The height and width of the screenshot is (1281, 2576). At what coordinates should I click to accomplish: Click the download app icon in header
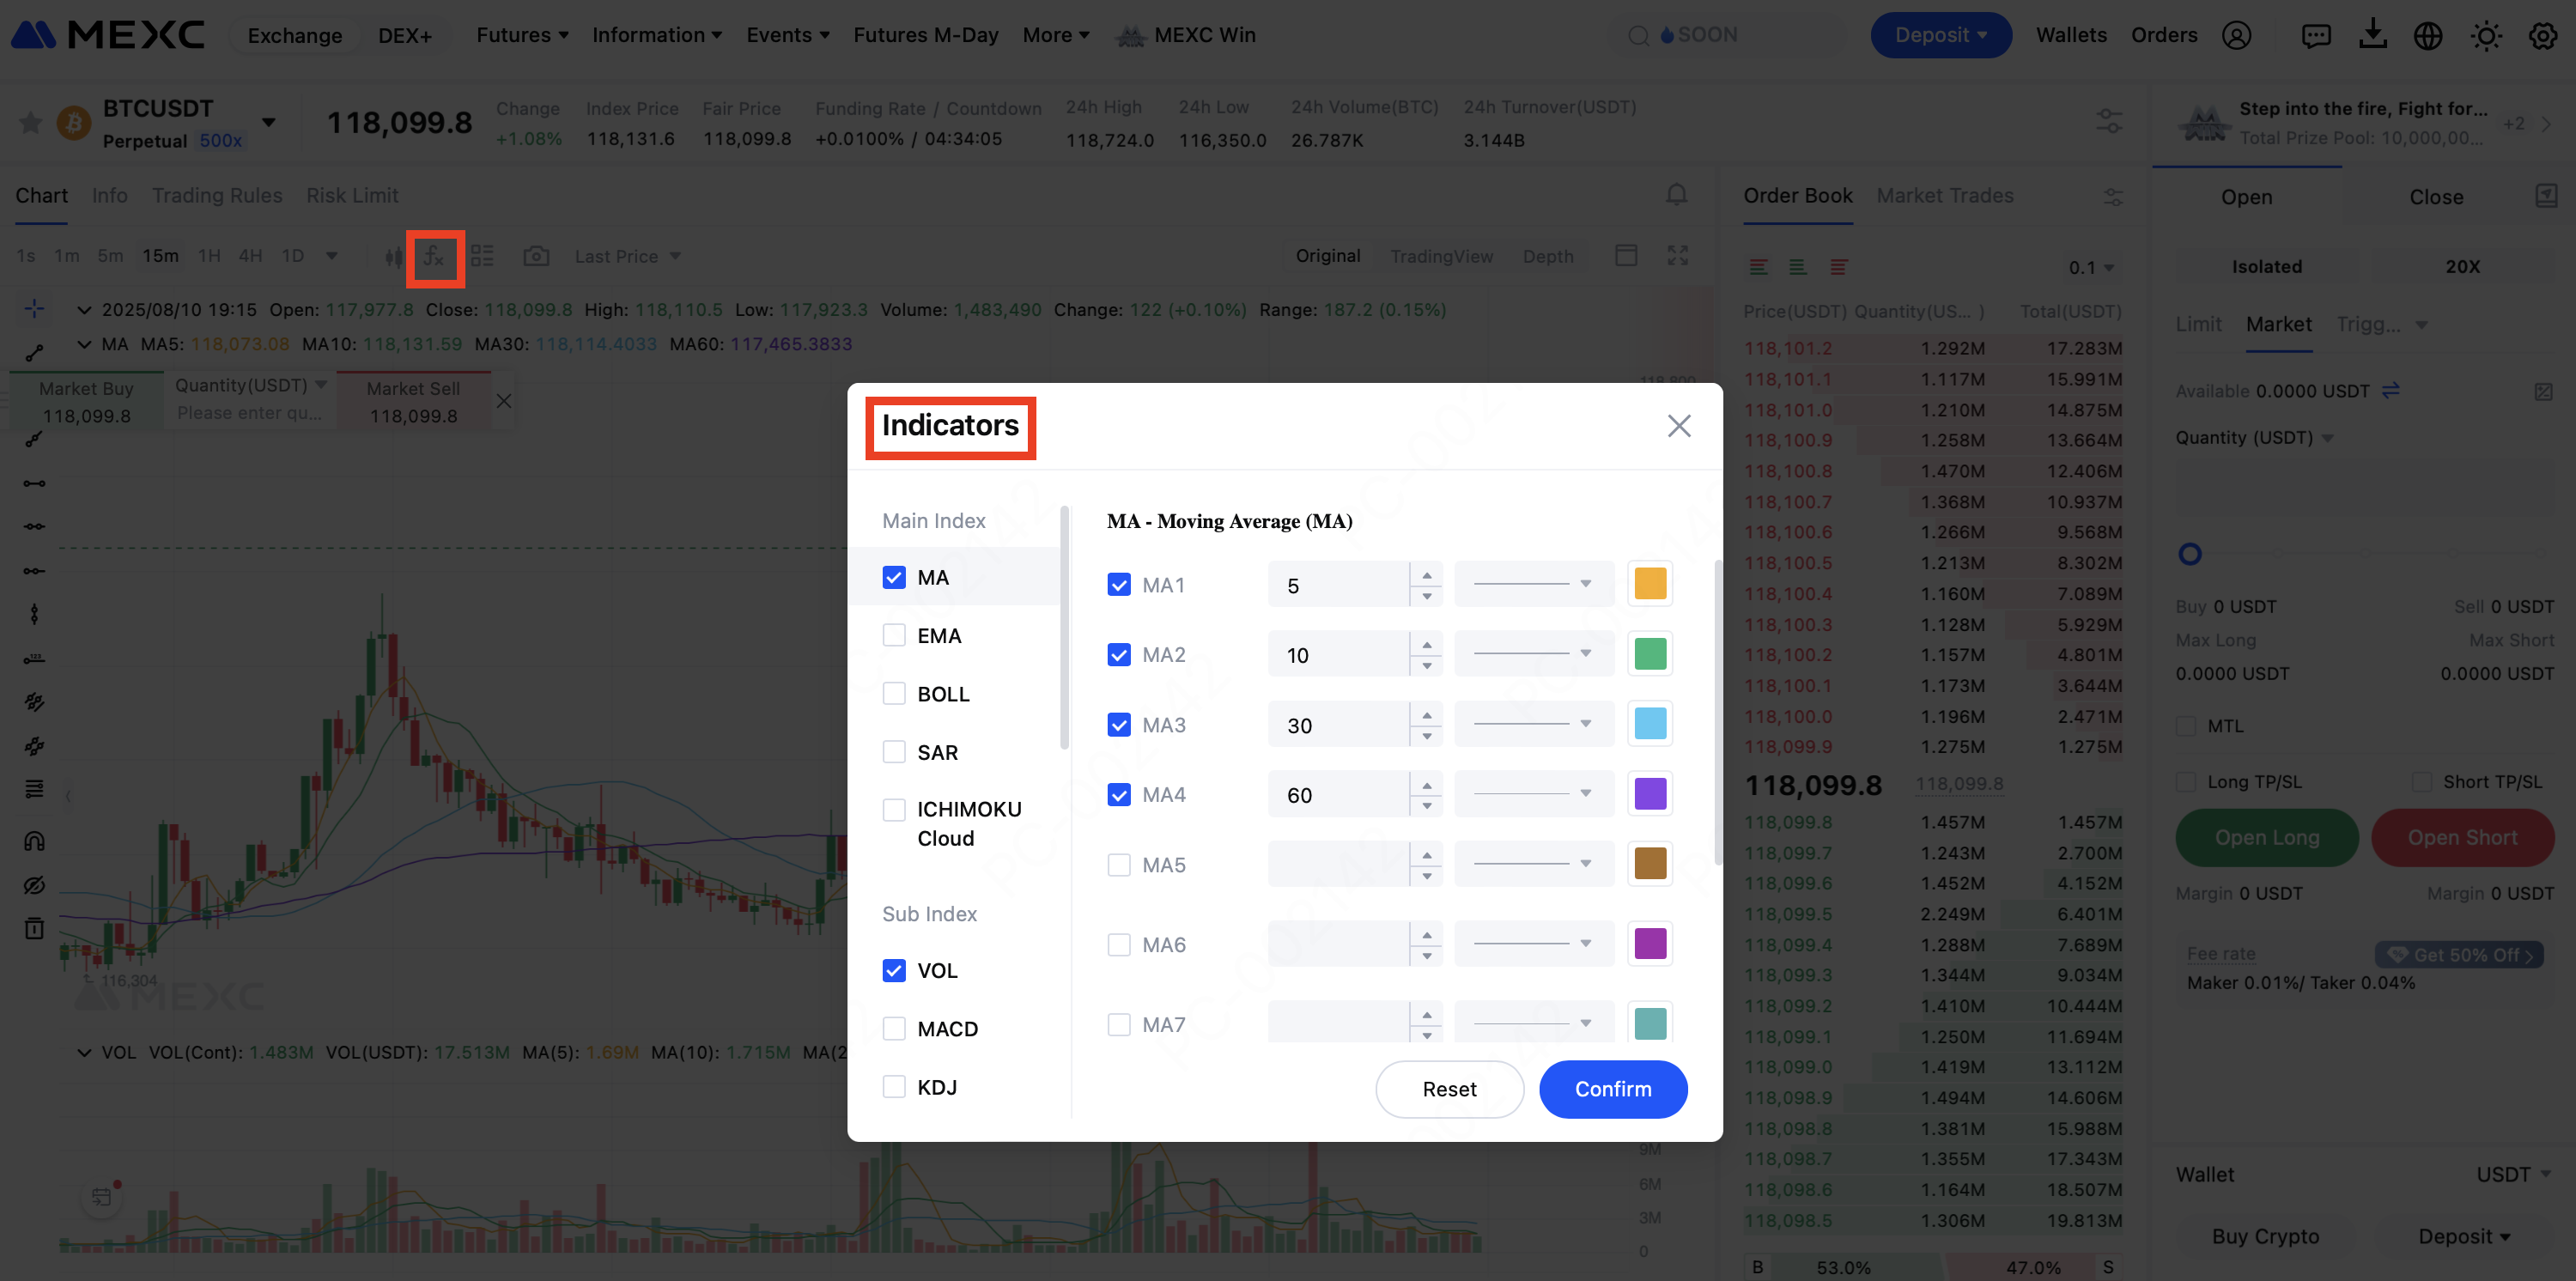click(2372, 35)
